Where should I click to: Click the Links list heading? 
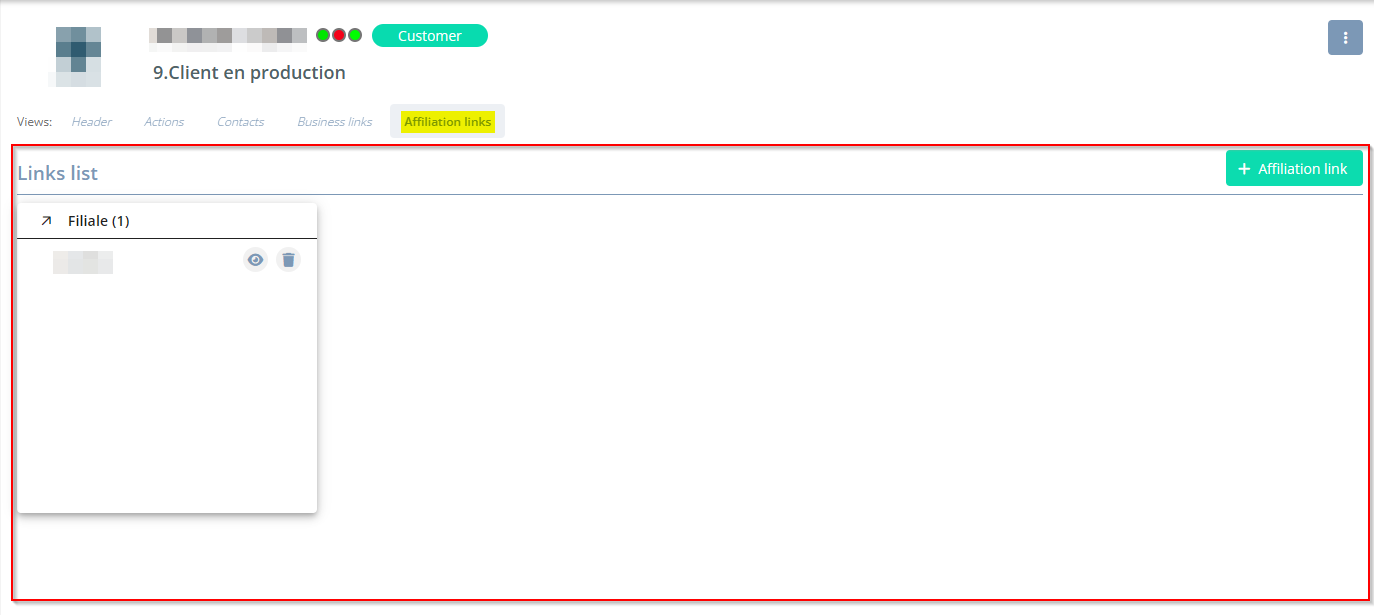(58, 173)
